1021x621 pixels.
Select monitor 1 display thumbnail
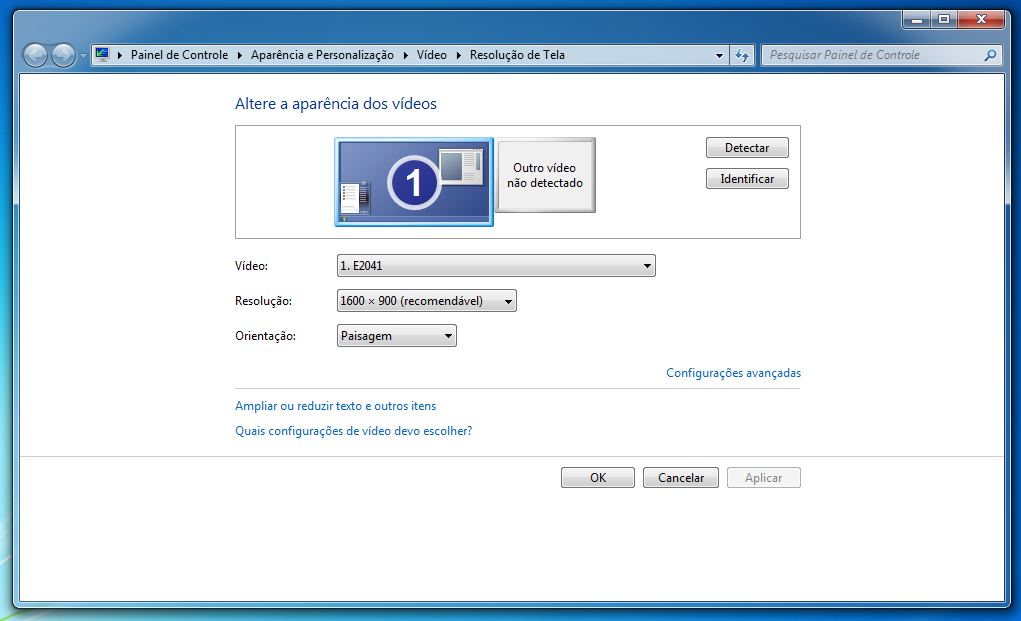(x=414, y=182)
